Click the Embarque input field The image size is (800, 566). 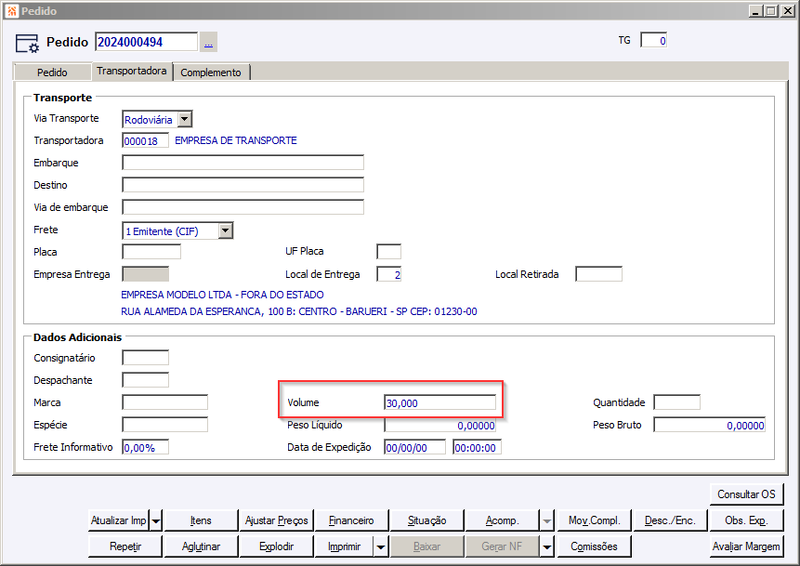[243, 163]
